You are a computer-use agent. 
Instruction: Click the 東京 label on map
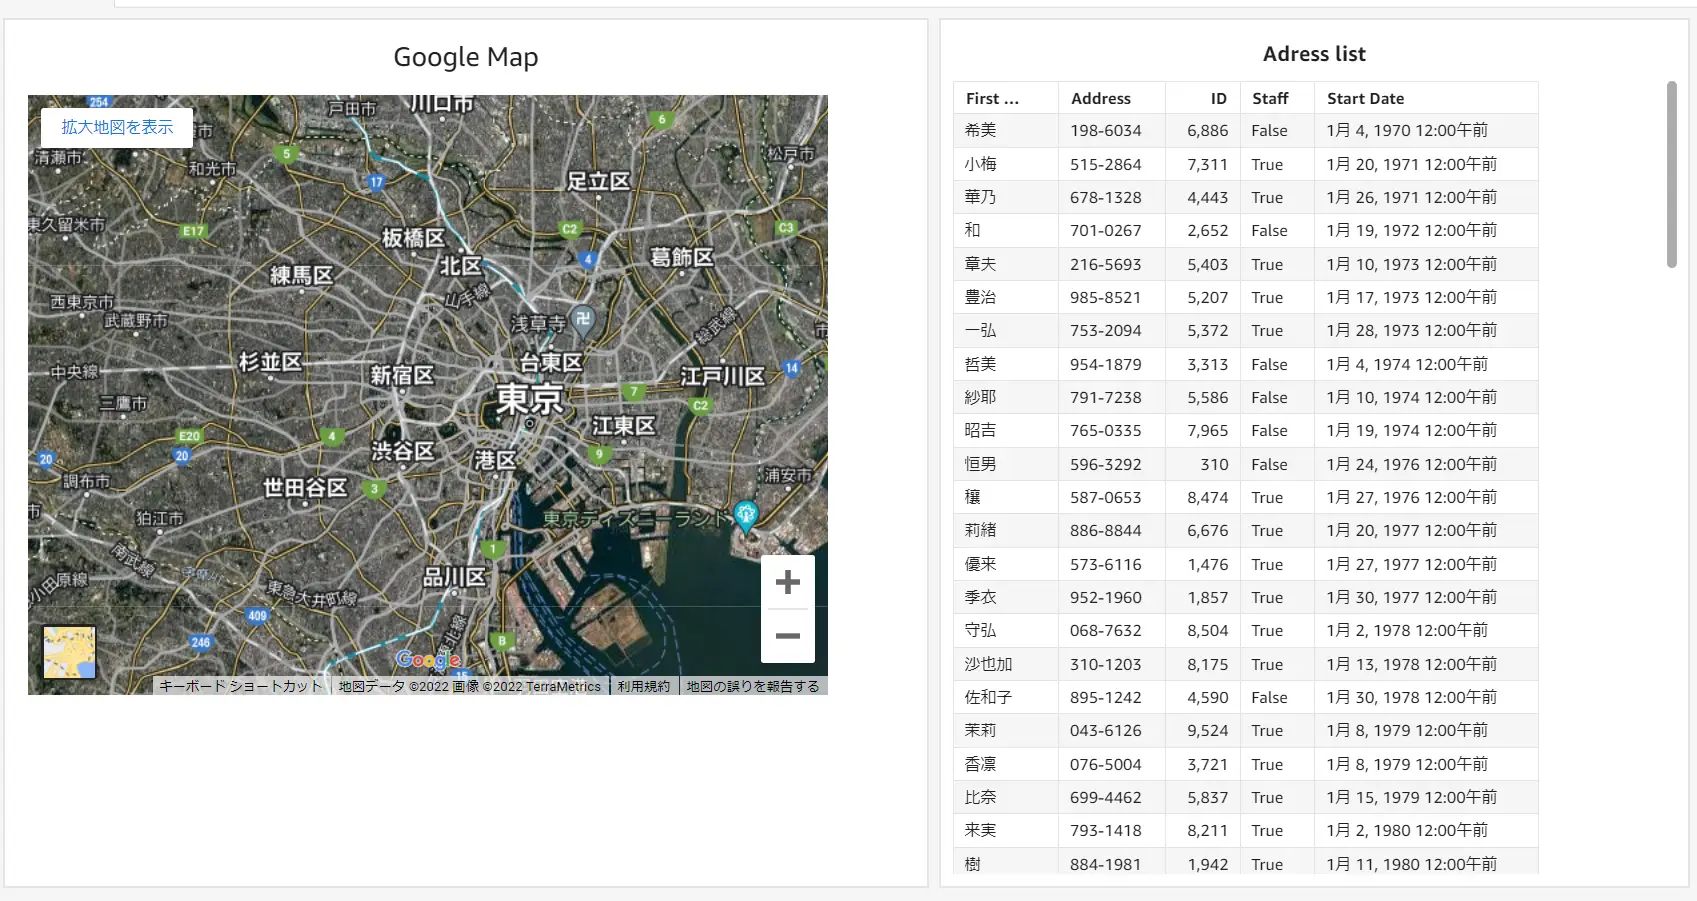pyautogui.click(x=529, y=400)
